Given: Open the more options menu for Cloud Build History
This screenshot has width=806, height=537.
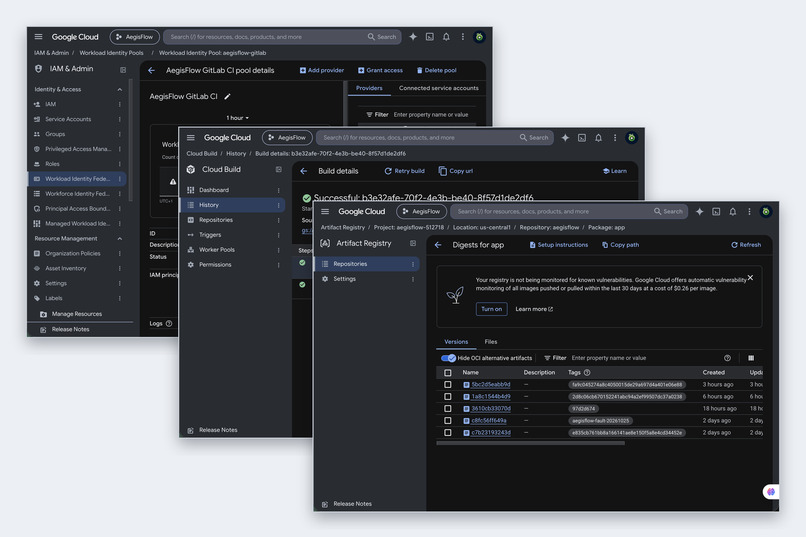Looking at the screenshot, I should (279, 205).
